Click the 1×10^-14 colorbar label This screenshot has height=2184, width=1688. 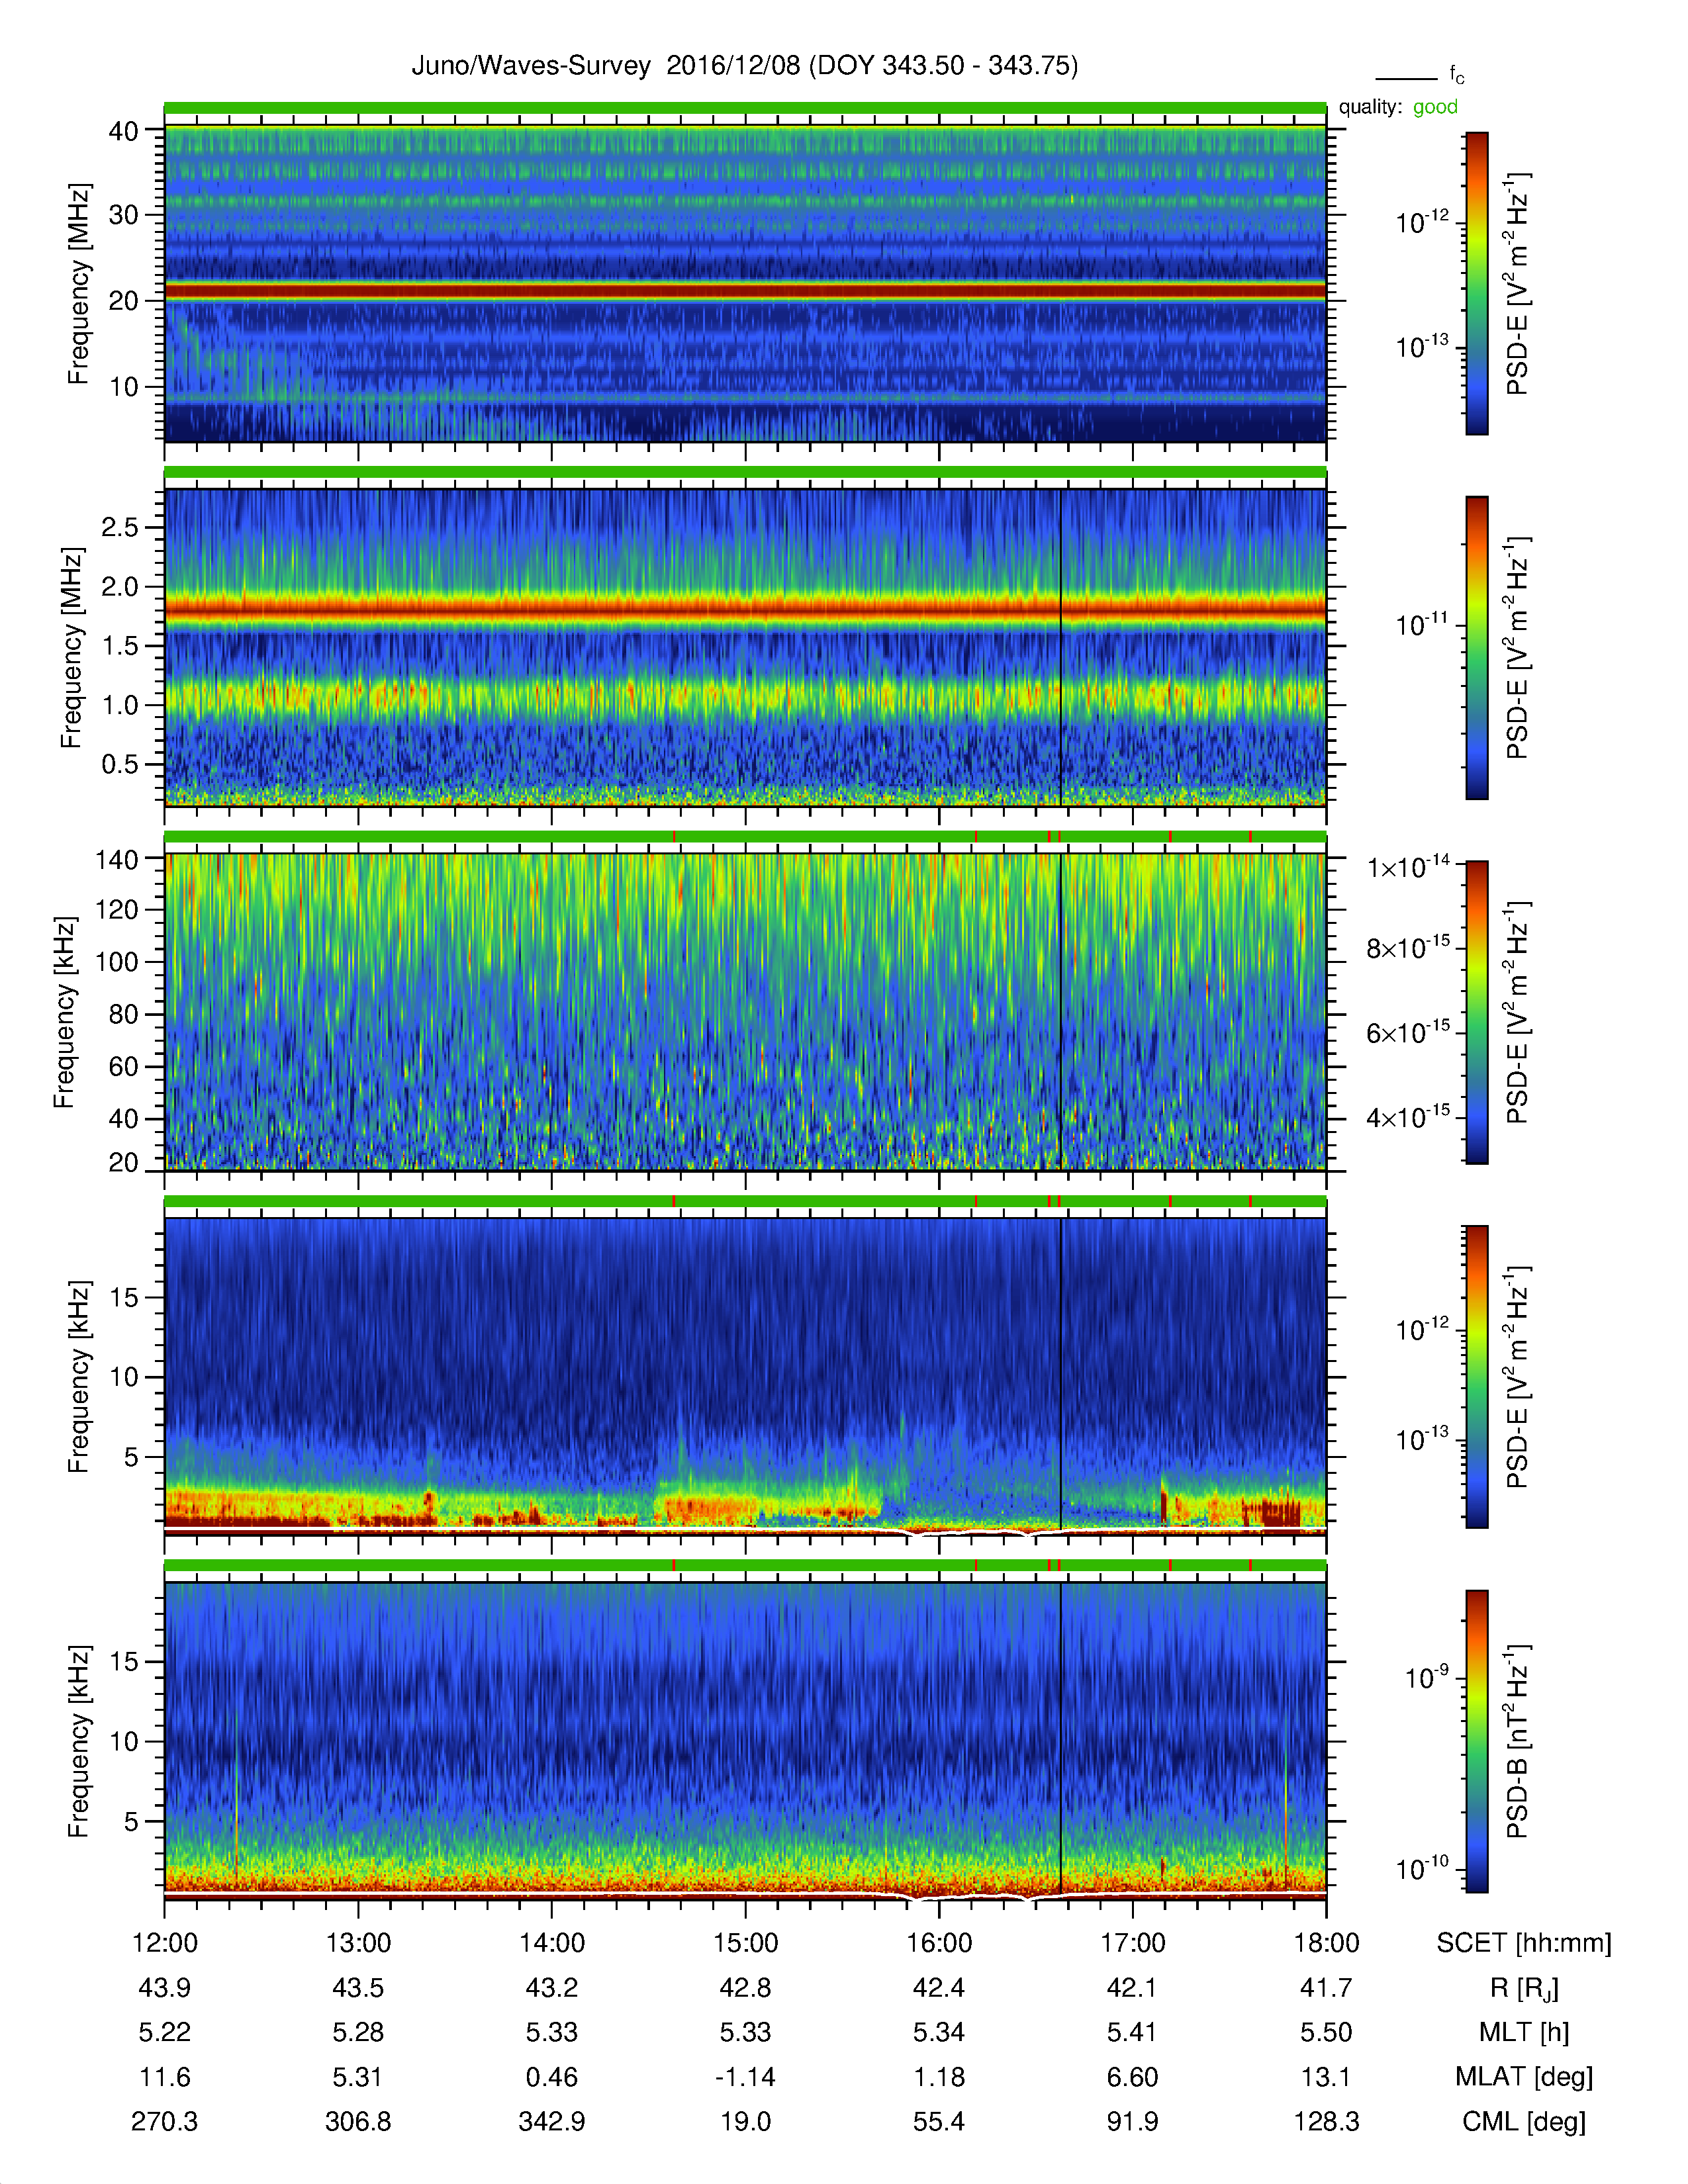coord(1408,866)
